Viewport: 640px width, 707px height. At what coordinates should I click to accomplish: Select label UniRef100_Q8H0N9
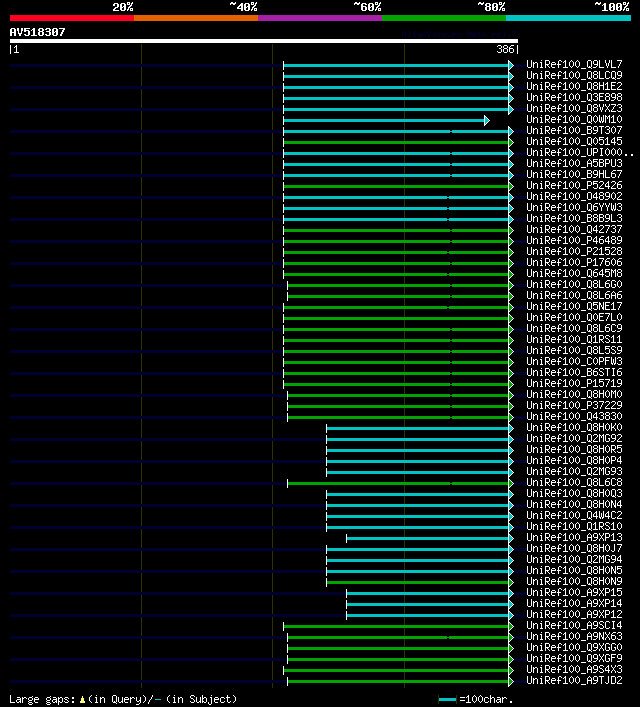574,581
